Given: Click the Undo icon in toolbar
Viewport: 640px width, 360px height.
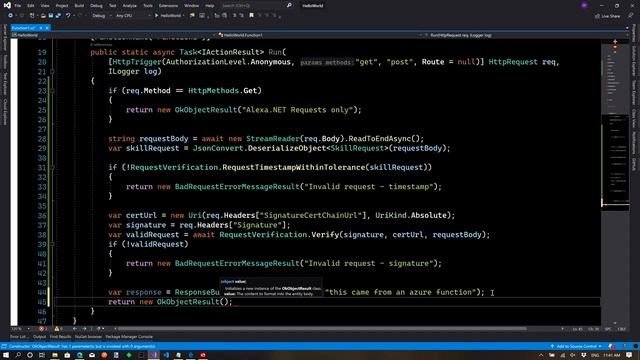Looking at the screenshot, I should (x=68, y=16).
